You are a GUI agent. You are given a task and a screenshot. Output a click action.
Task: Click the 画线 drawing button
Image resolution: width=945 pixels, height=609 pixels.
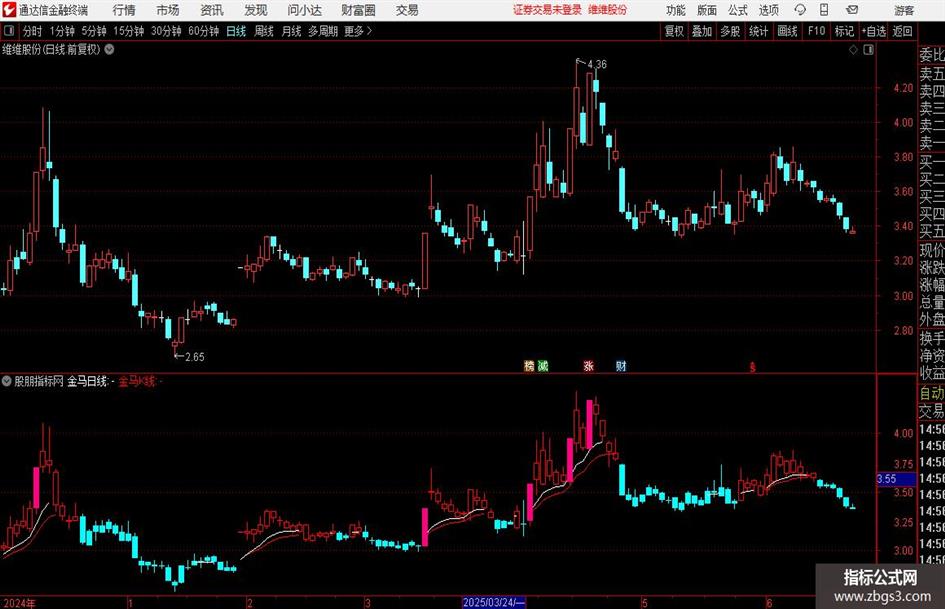coord(787,31)
